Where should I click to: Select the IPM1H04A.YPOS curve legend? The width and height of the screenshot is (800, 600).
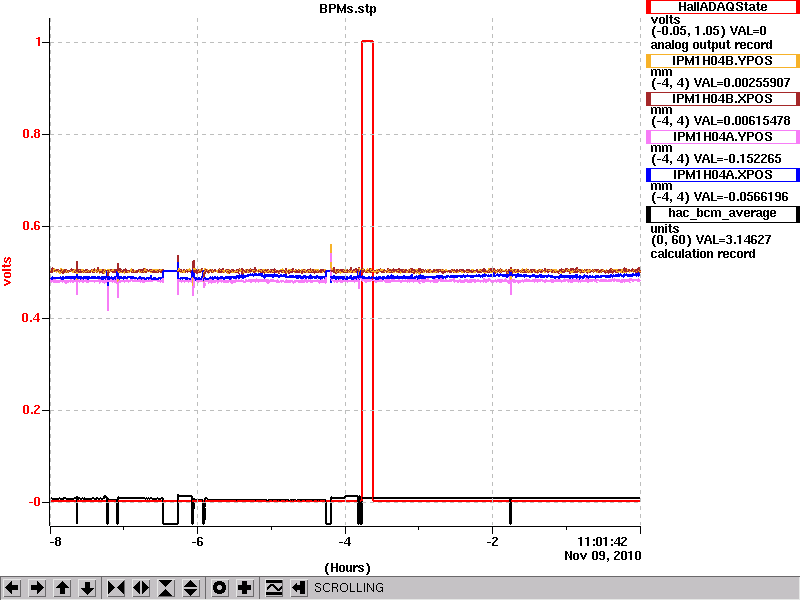coord(722,137)
